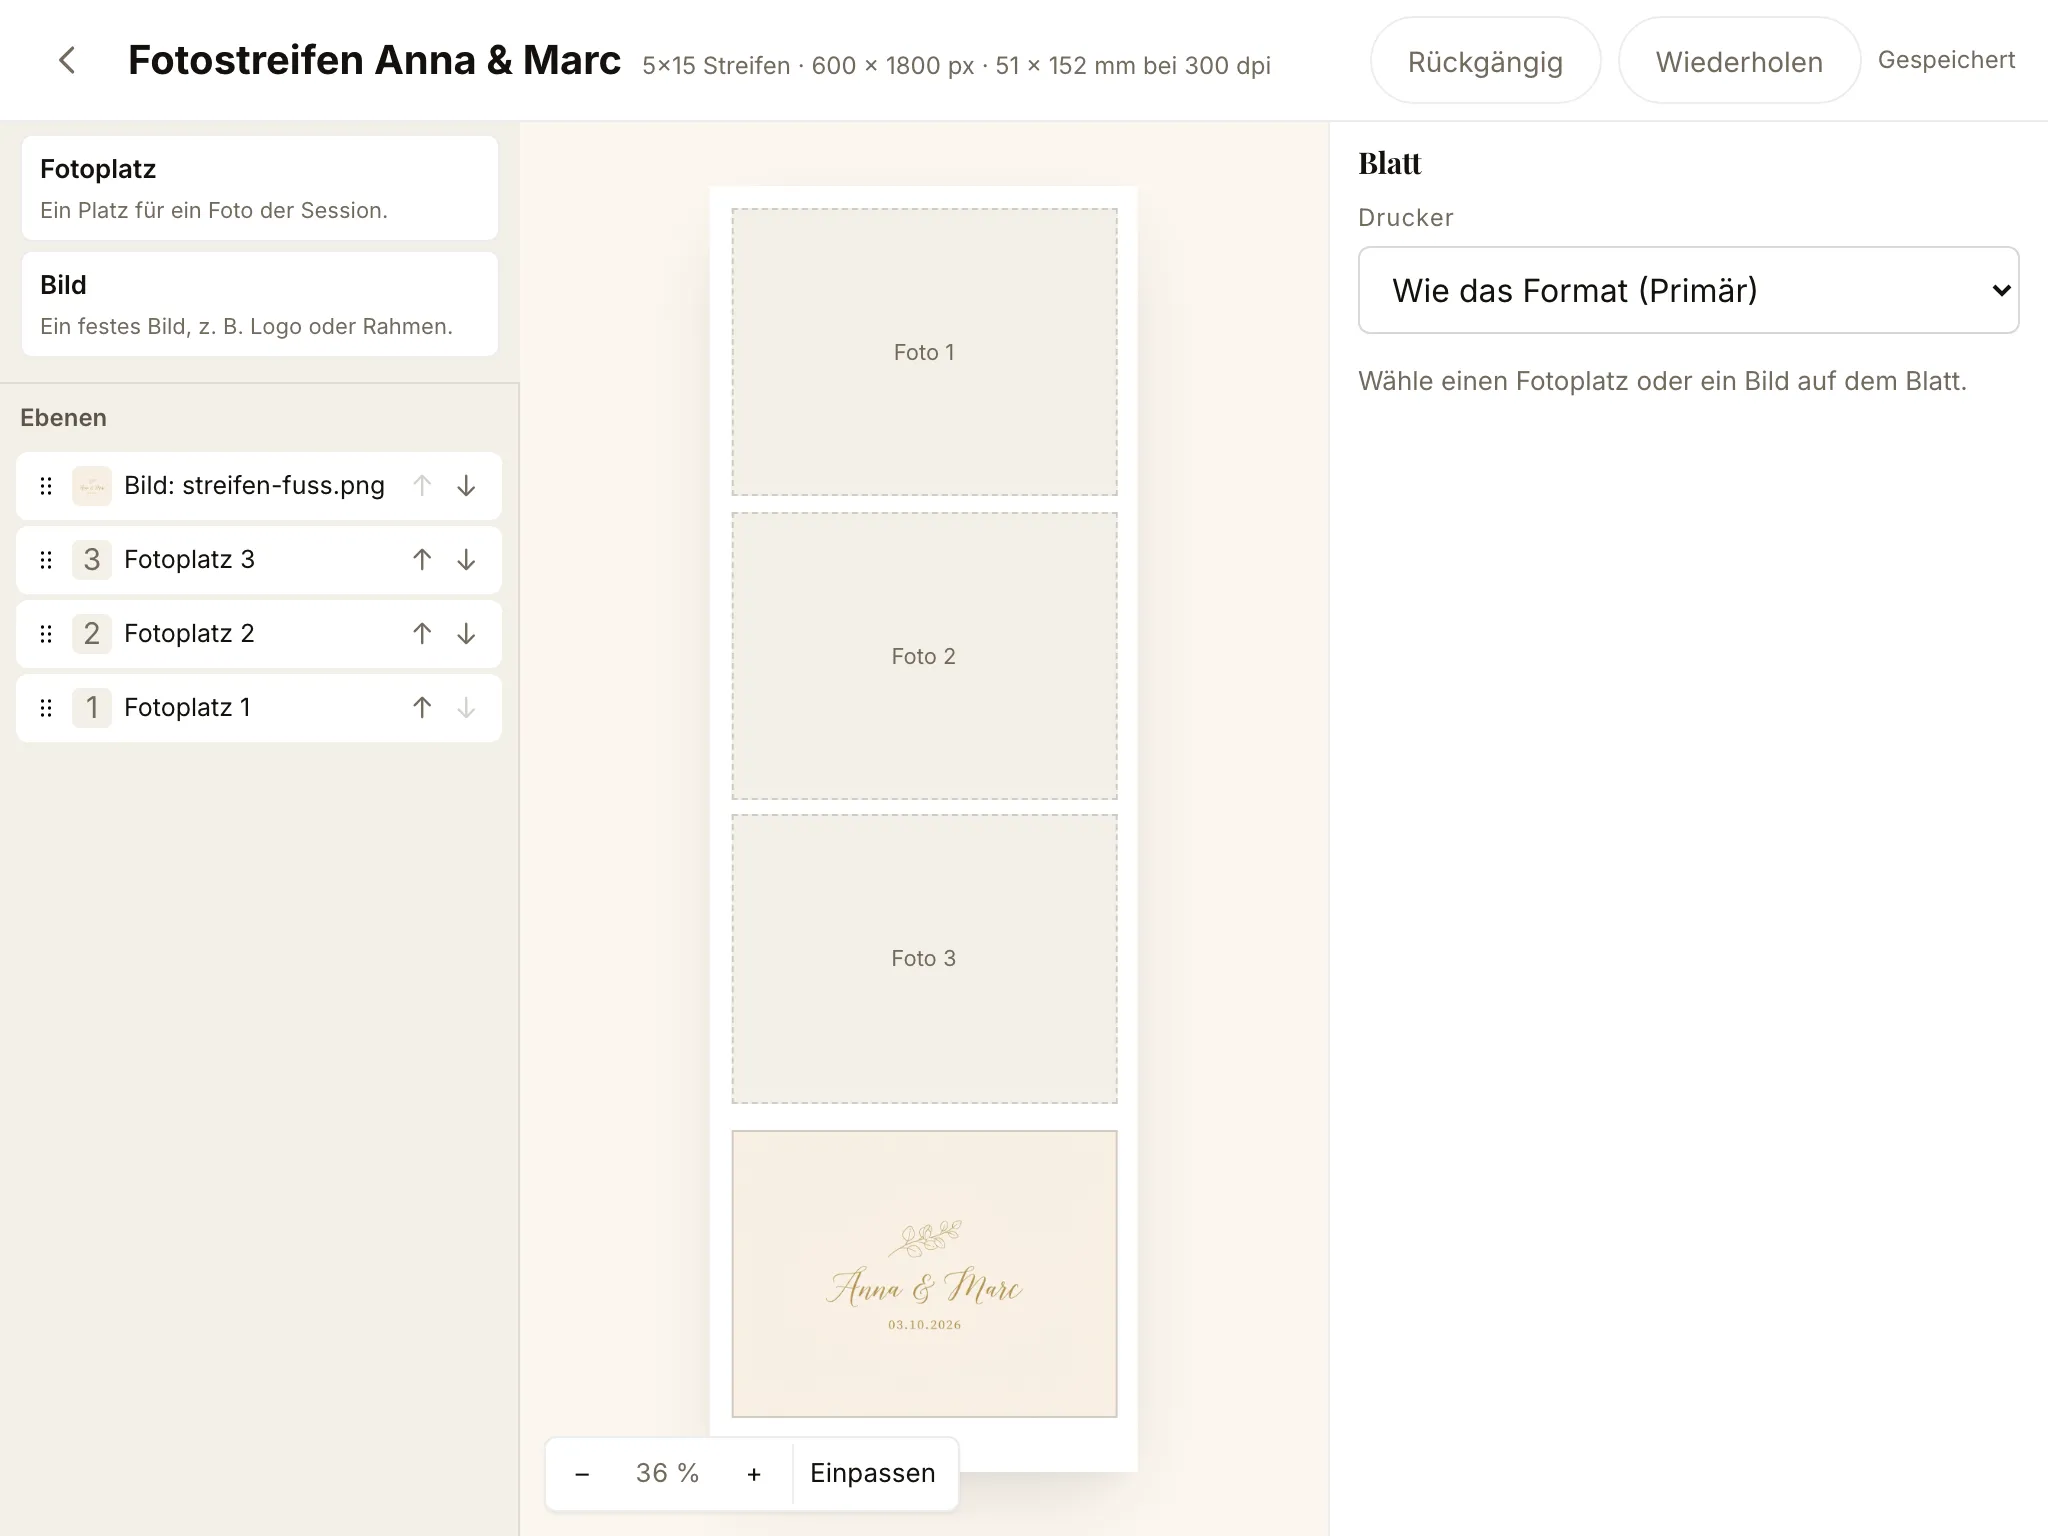The width and height of the screenshot is (2048, 1536).
Task: Click the Ebenen heading
Action: pyautogui.click(x=63, y=418)
